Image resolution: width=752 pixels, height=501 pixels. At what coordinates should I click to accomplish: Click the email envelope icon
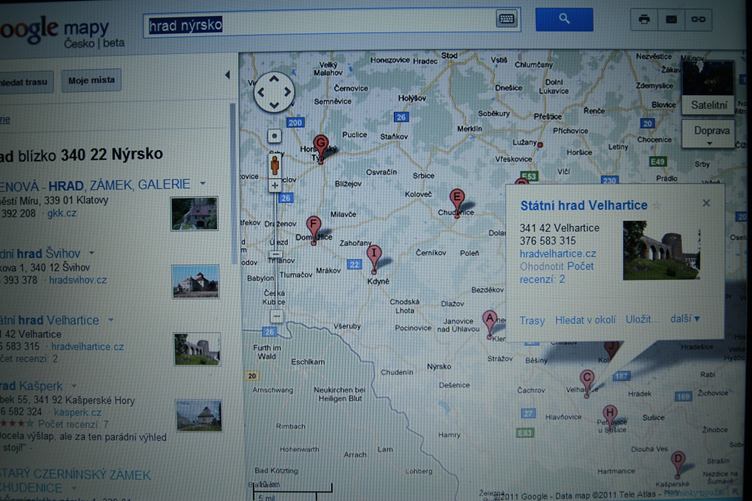[671, 19]
